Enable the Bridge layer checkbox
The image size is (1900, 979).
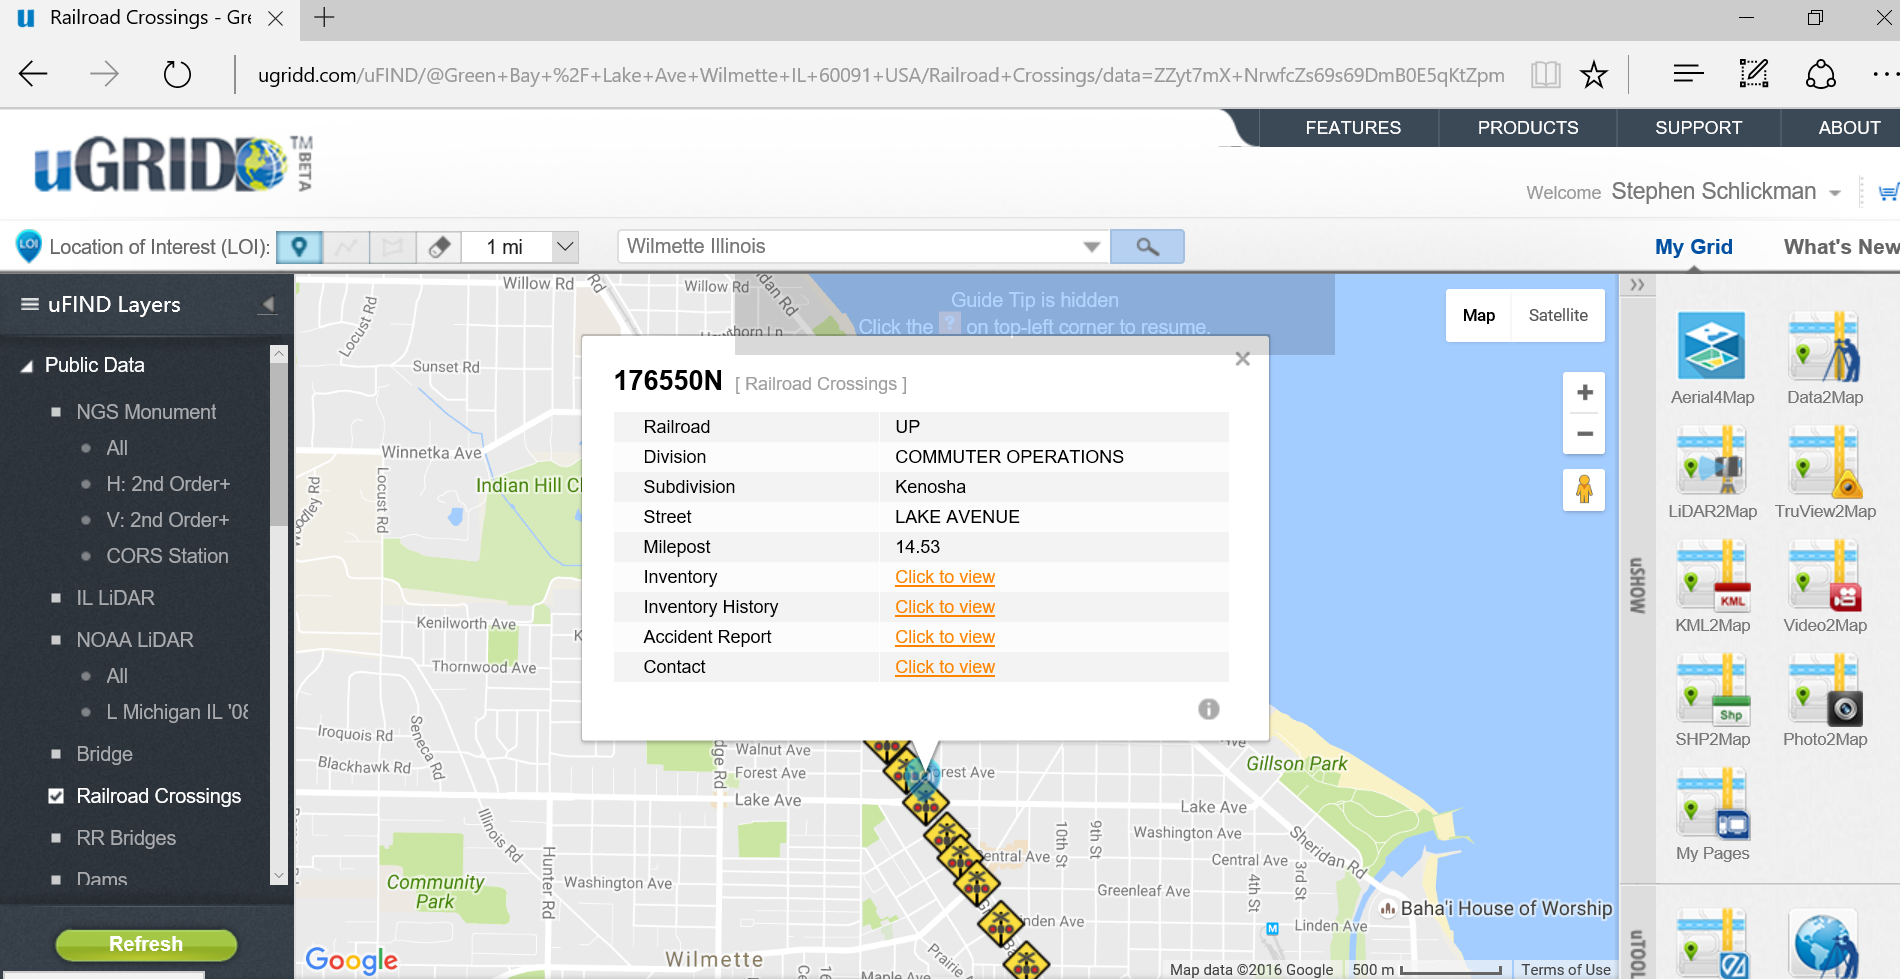[x=57, y=754]
